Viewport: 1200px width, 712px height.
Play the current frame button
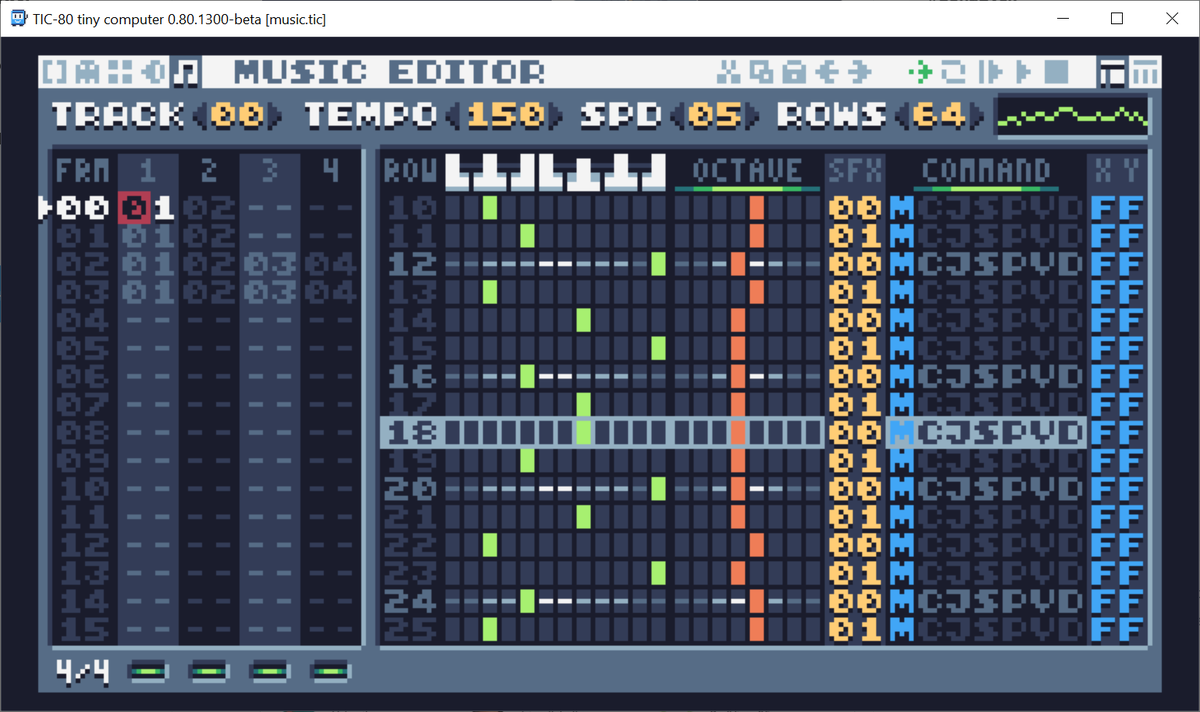[x=991, y=72]
